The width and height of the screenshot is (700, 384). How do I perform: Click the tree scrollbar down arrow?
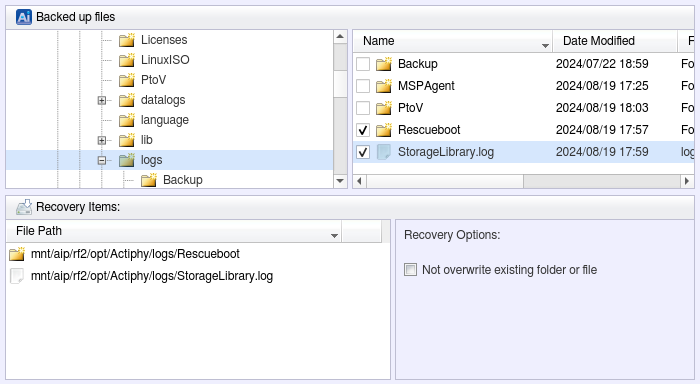point(340,181)
